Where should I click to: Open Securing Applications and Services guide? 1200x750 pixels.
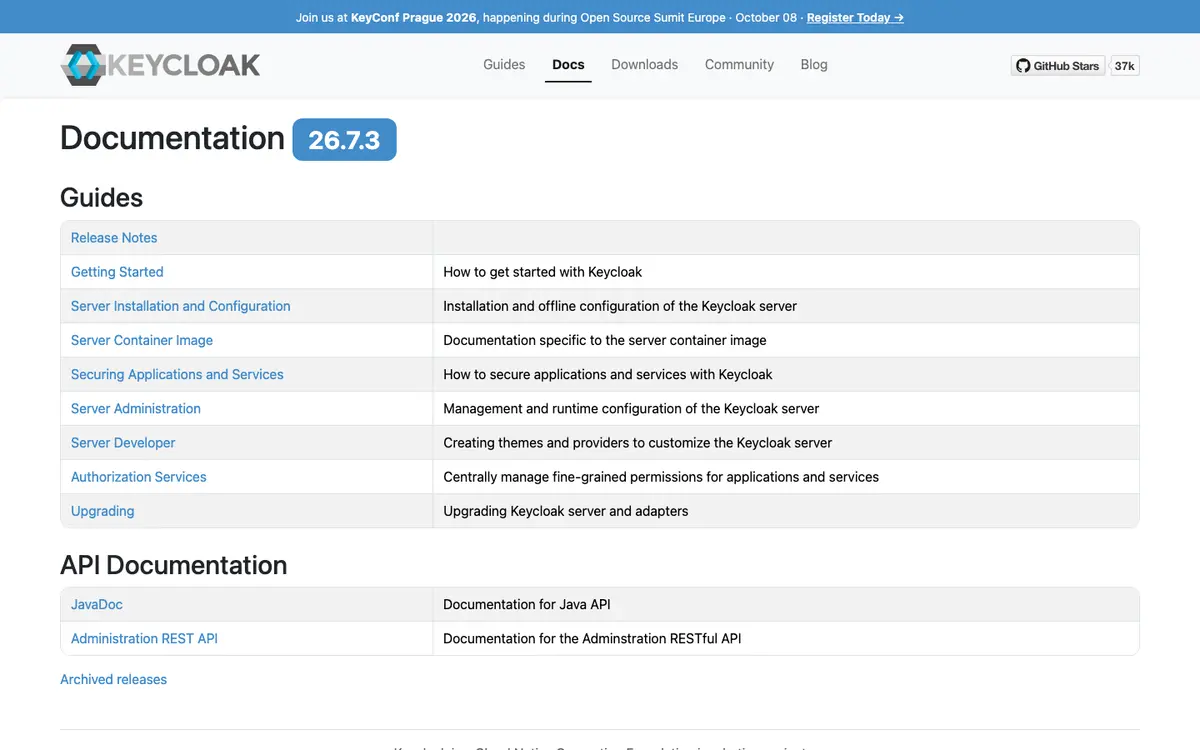pos(177,374)
